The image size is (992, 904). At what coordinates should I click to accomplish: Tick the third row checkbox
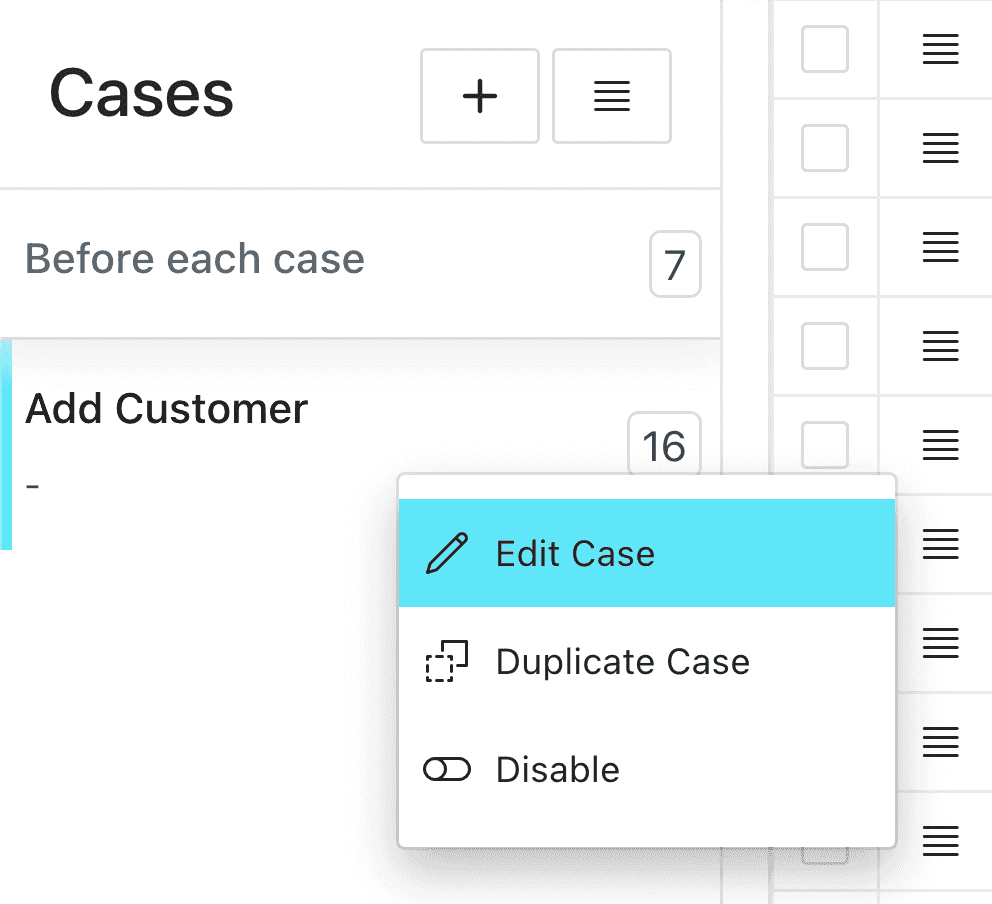[x=824, y=247]
